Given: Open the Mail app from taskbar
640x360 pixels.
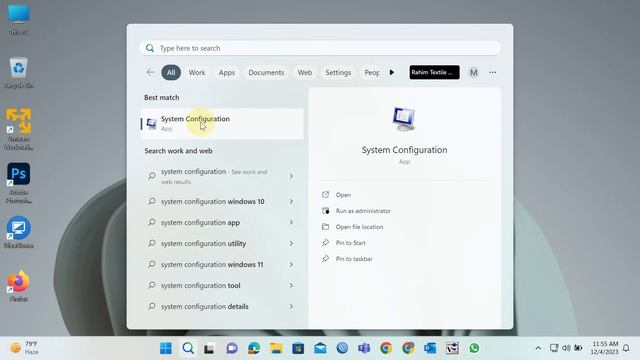Looking at the screenshot, I should point(320,348).
